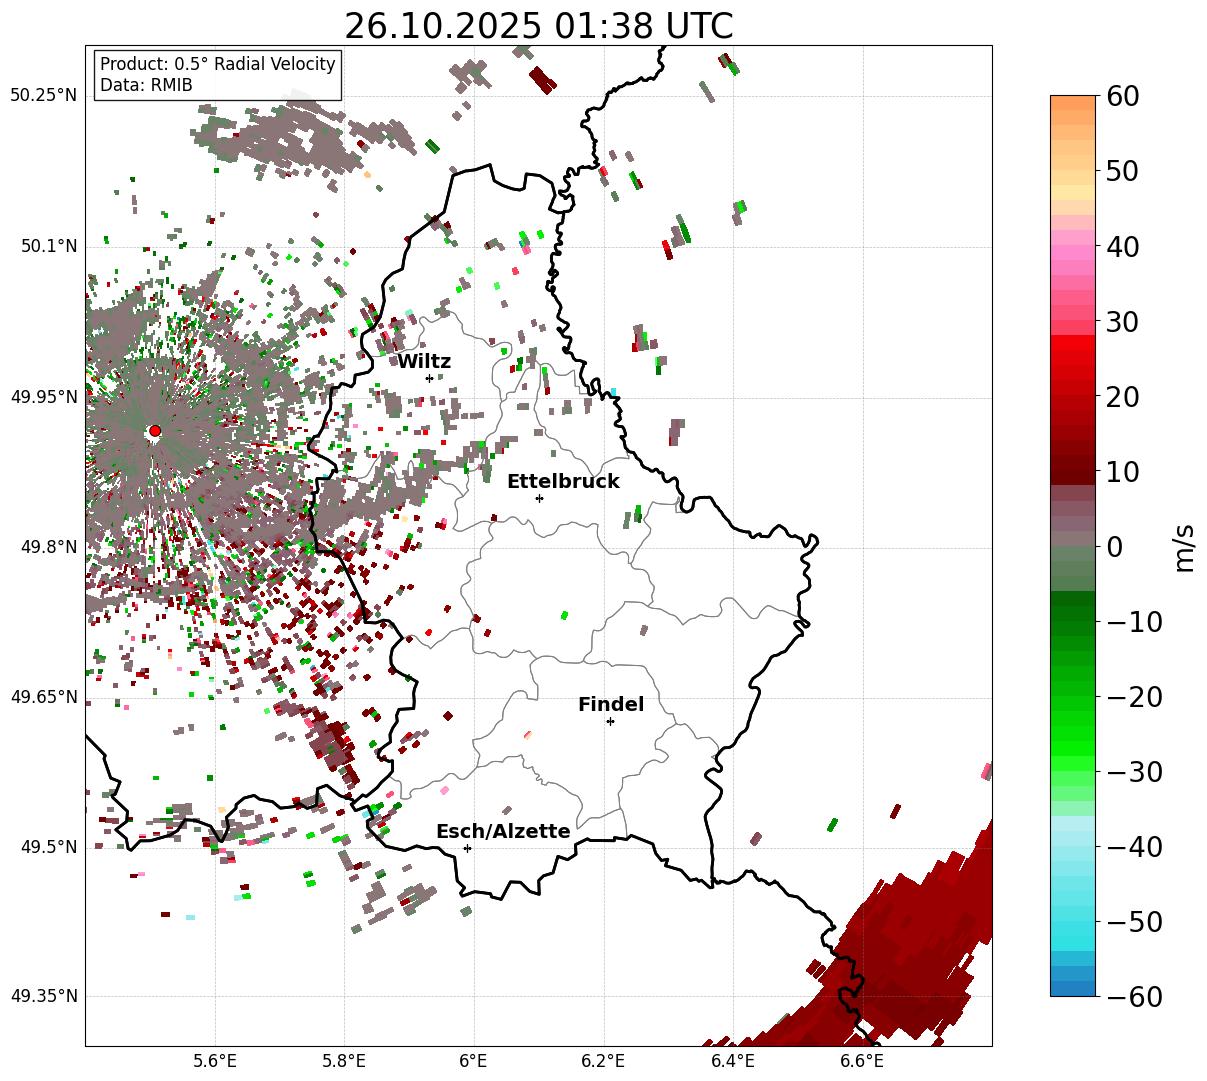Screen dimensions: 1207x1081
Task: Click the 6.2°E longitude label
Action: [603, 1061]
